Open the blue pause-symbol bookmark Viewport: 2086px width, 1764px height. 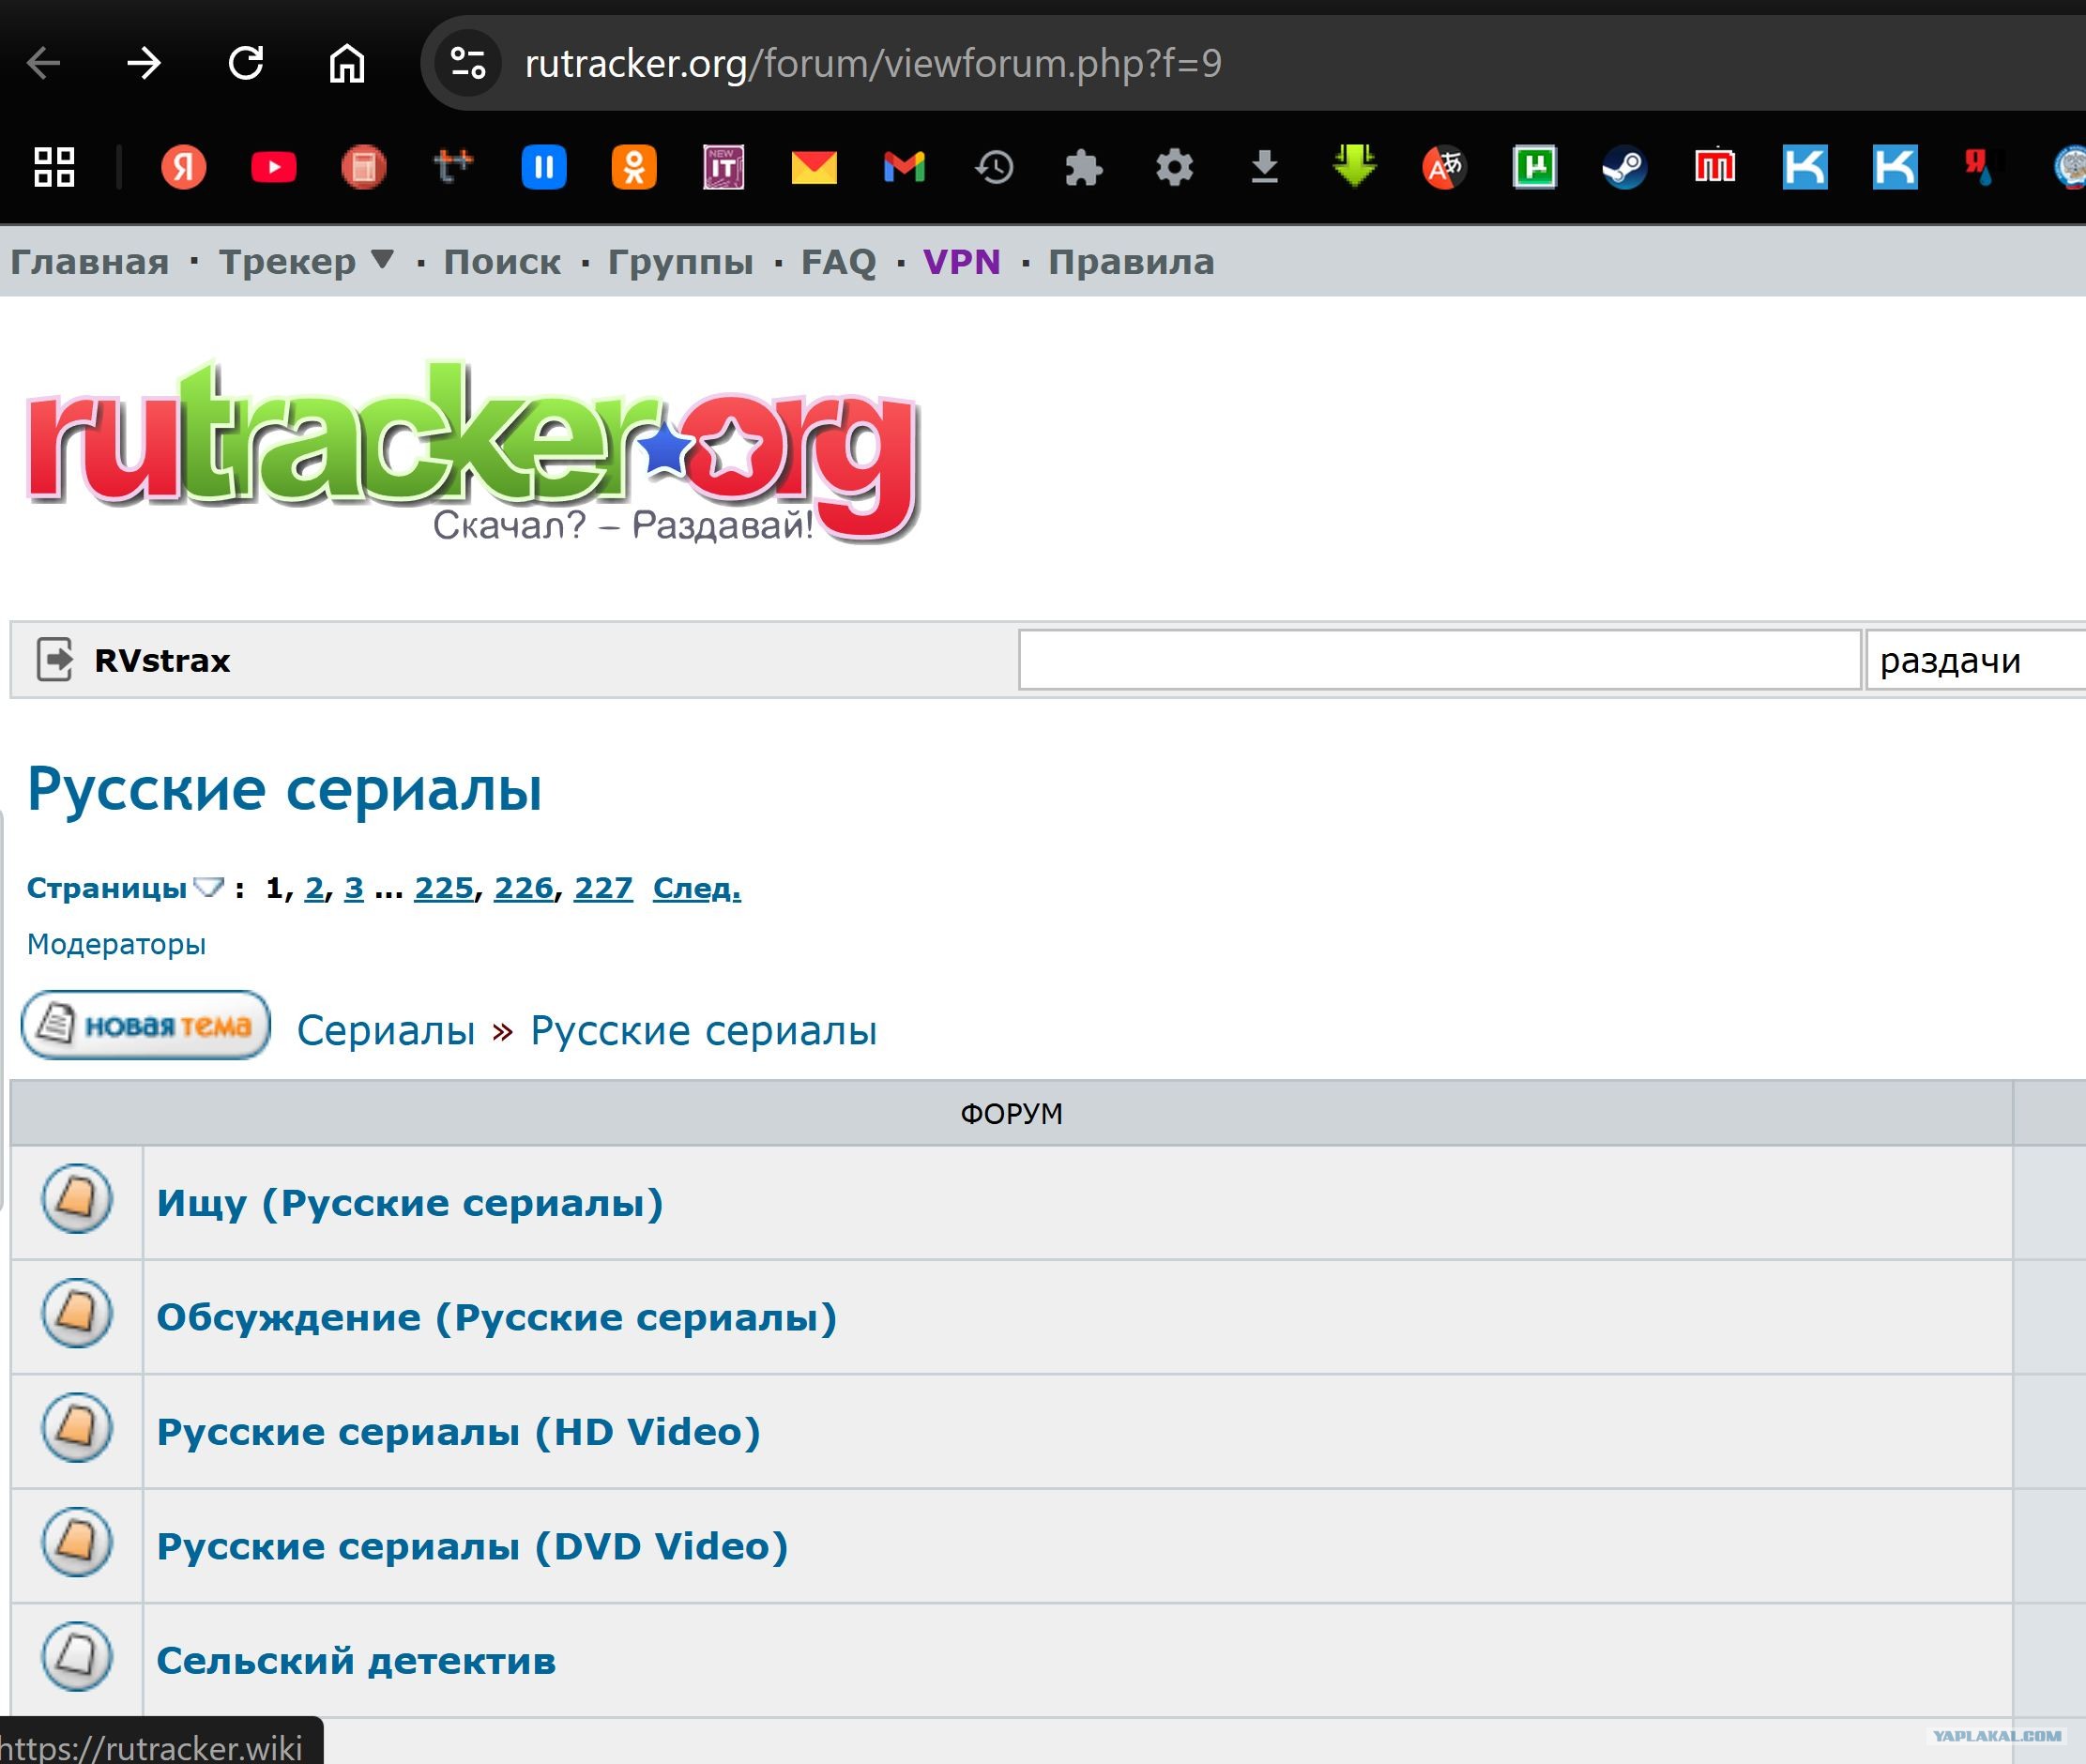[544, 167]
